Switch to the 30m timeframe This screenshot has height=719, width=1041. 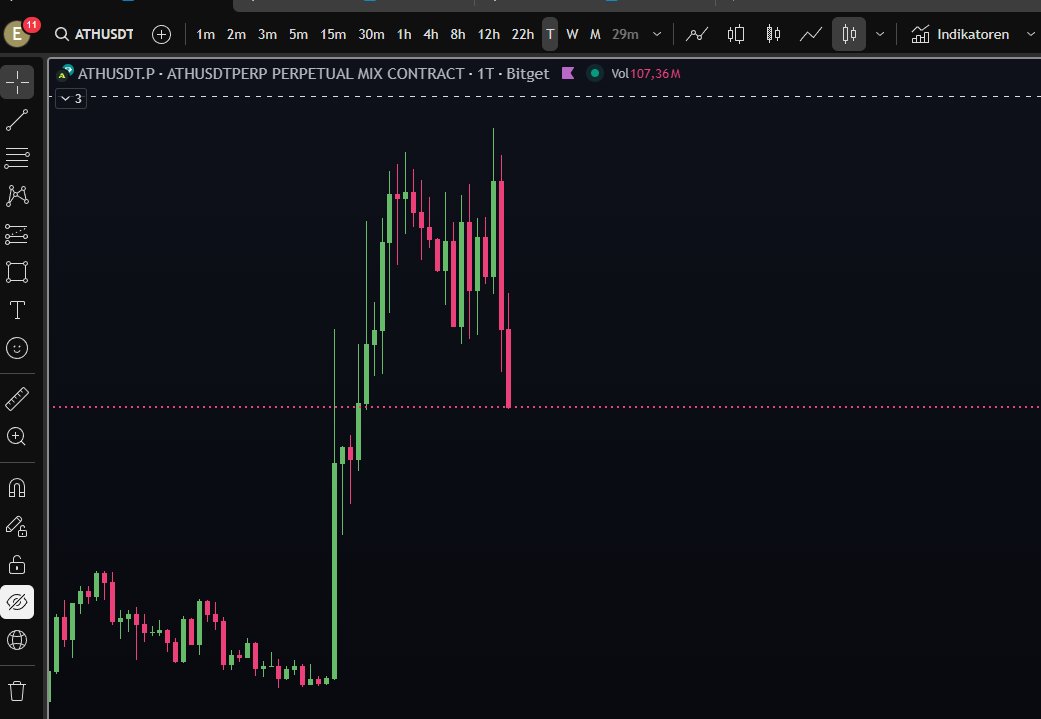tap(371, 34)
